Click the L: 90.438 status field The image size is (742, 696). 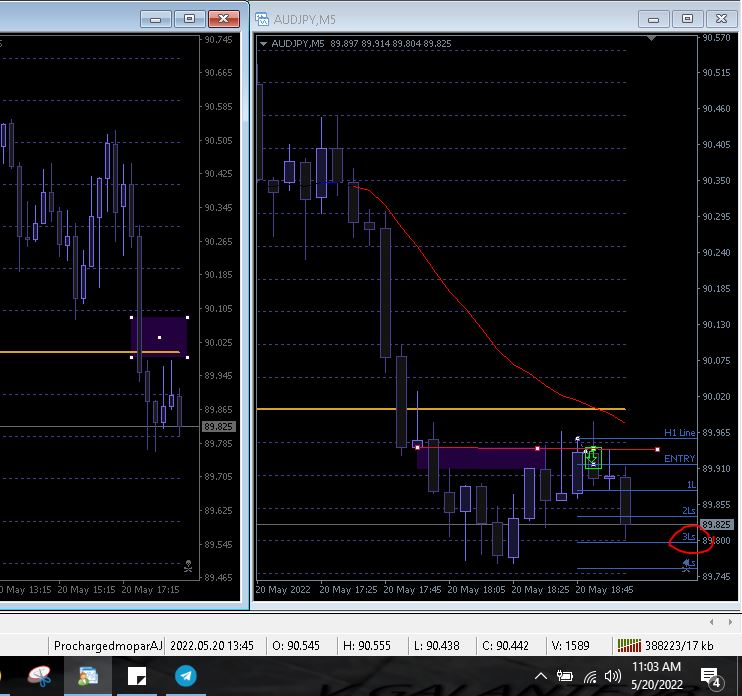pos(436,646)
